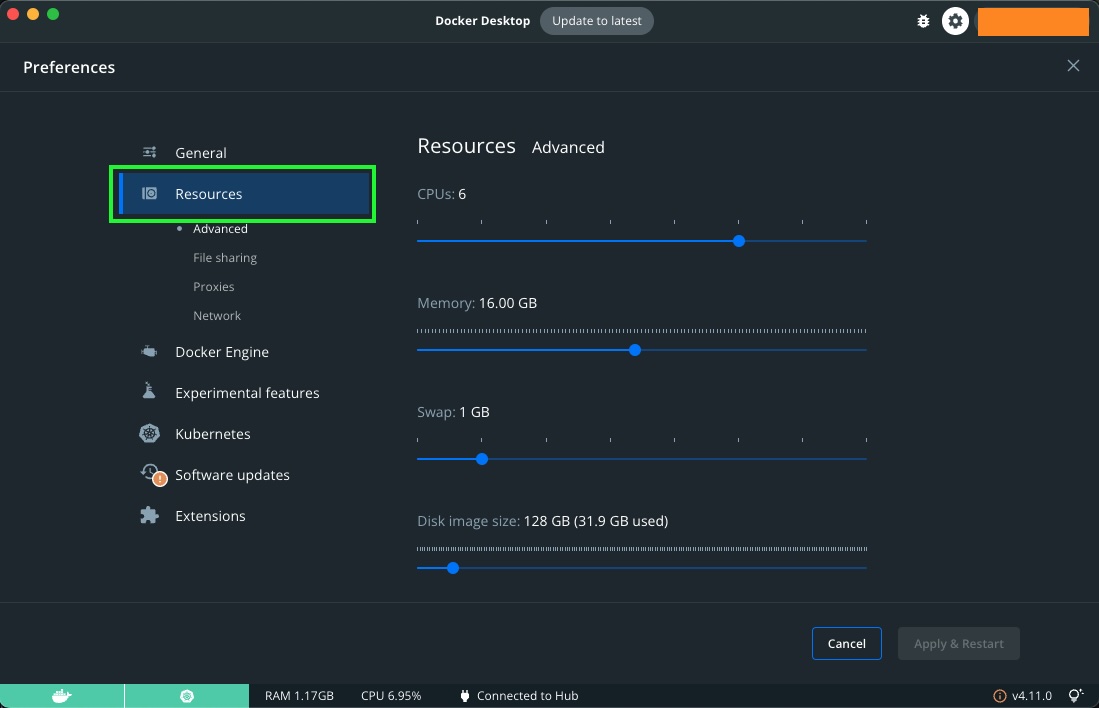The height and width of the screenshot is (708, 1099).
Task: Click the Swap slider handle
Action: click(x=482, y=459)
